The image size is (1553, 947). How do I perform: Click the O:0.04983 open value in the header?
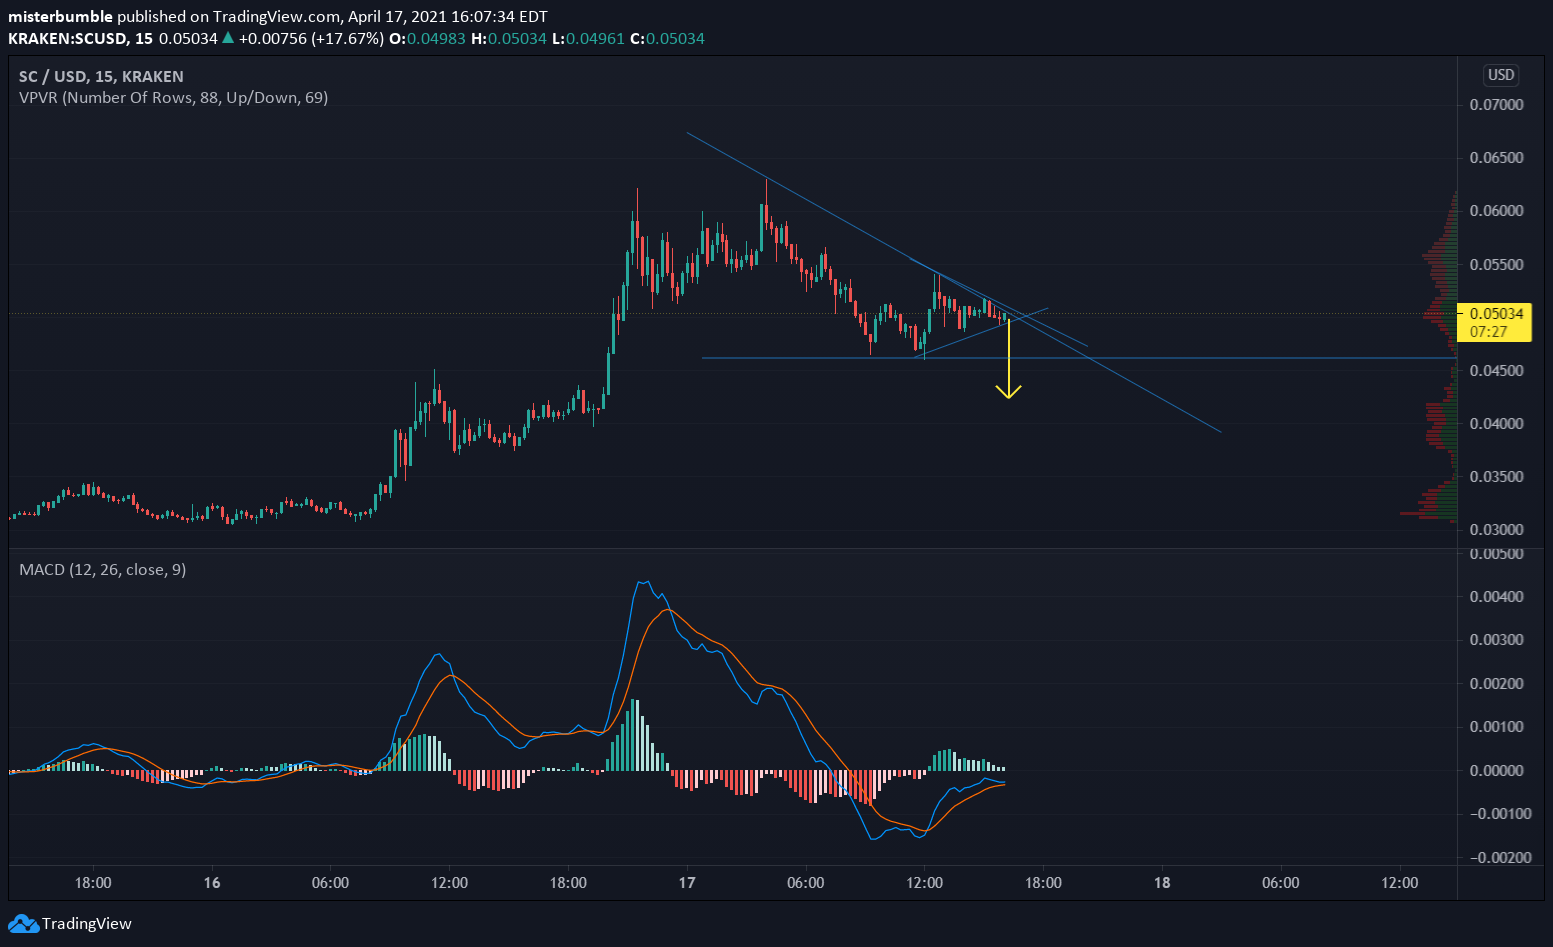(x=428, y=39)
